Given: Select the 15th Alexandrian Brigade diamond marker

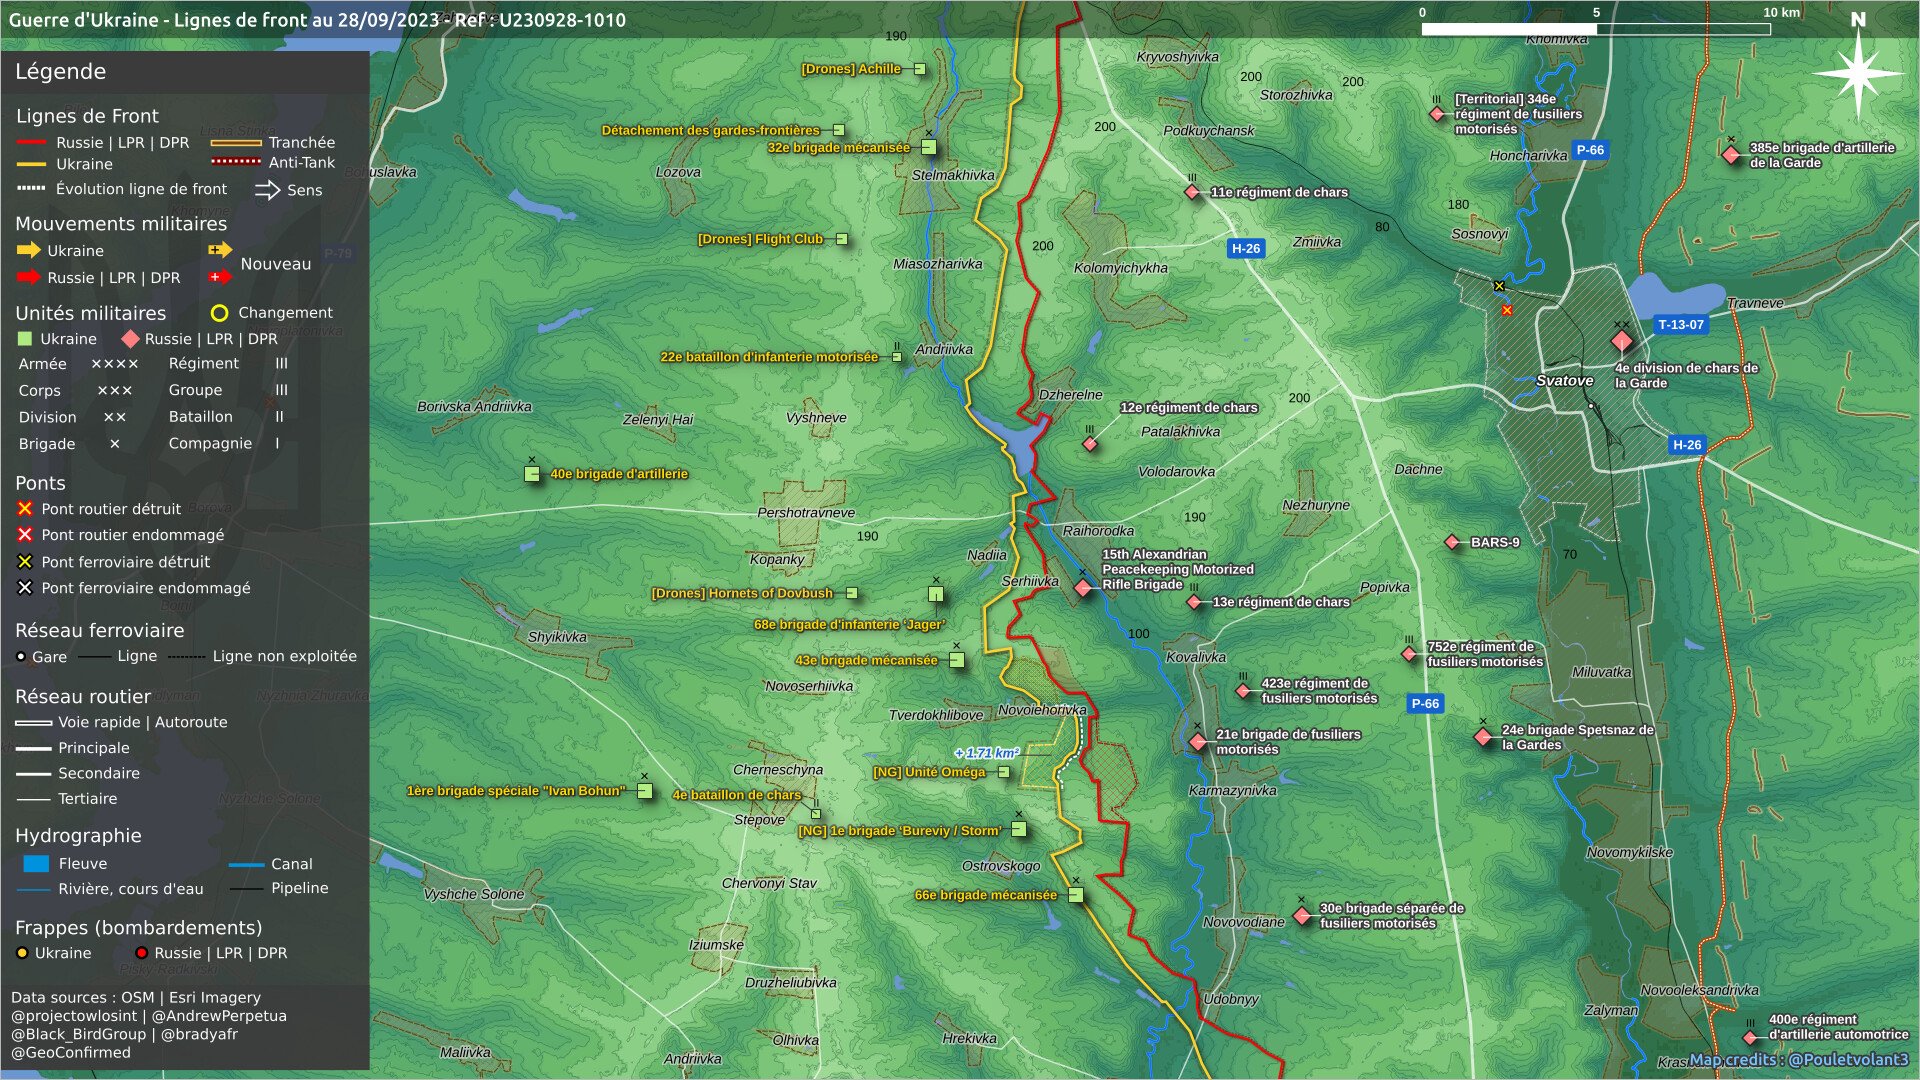Looking at the screenshot, I should pyautogui.click(x=1083, y=588).
